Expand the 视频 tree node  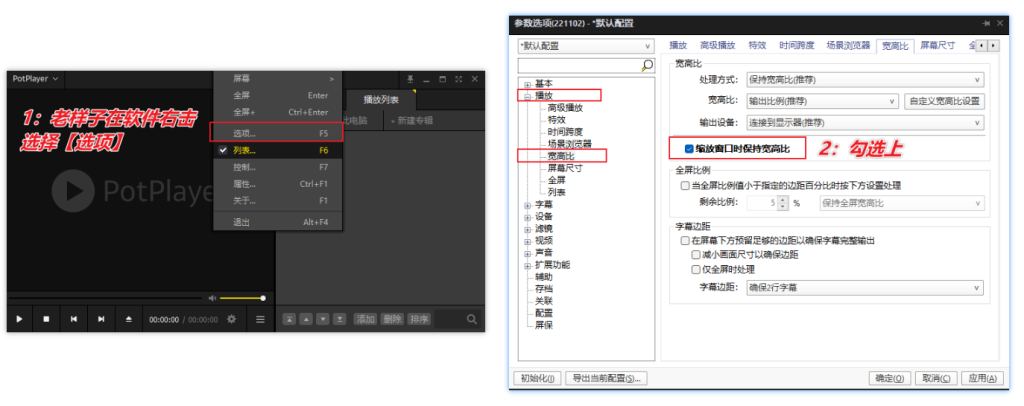click(527, 241)
